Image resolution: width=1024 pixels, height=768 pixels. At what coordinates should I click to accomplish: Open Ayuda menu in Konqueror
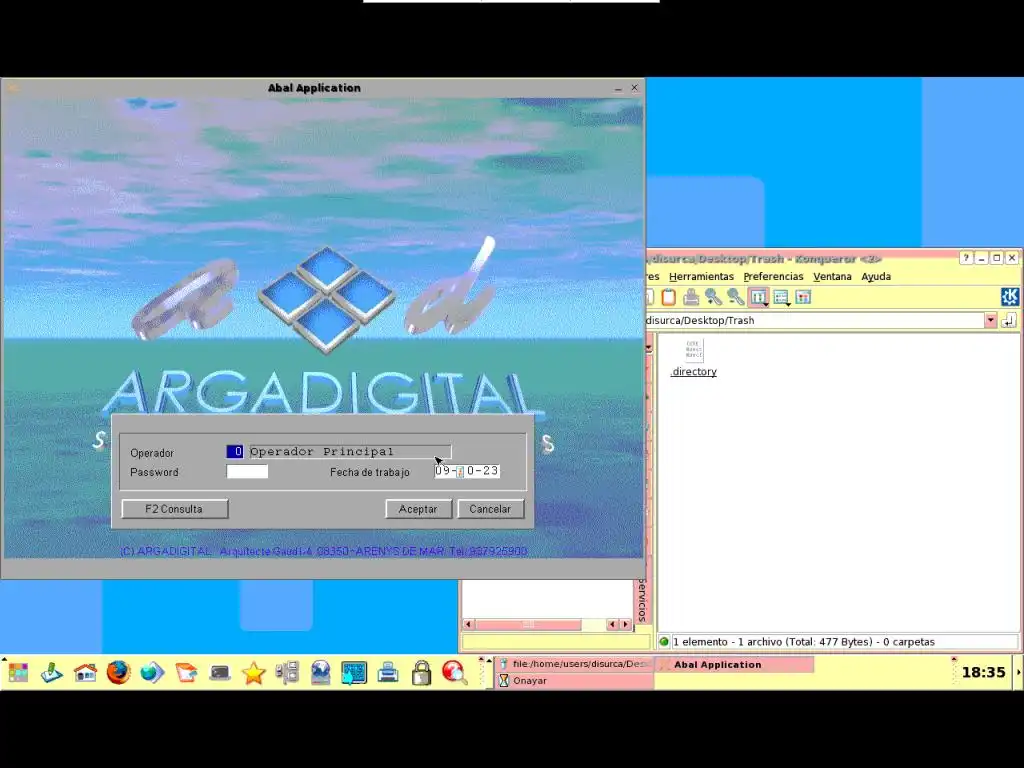[876, 276]
